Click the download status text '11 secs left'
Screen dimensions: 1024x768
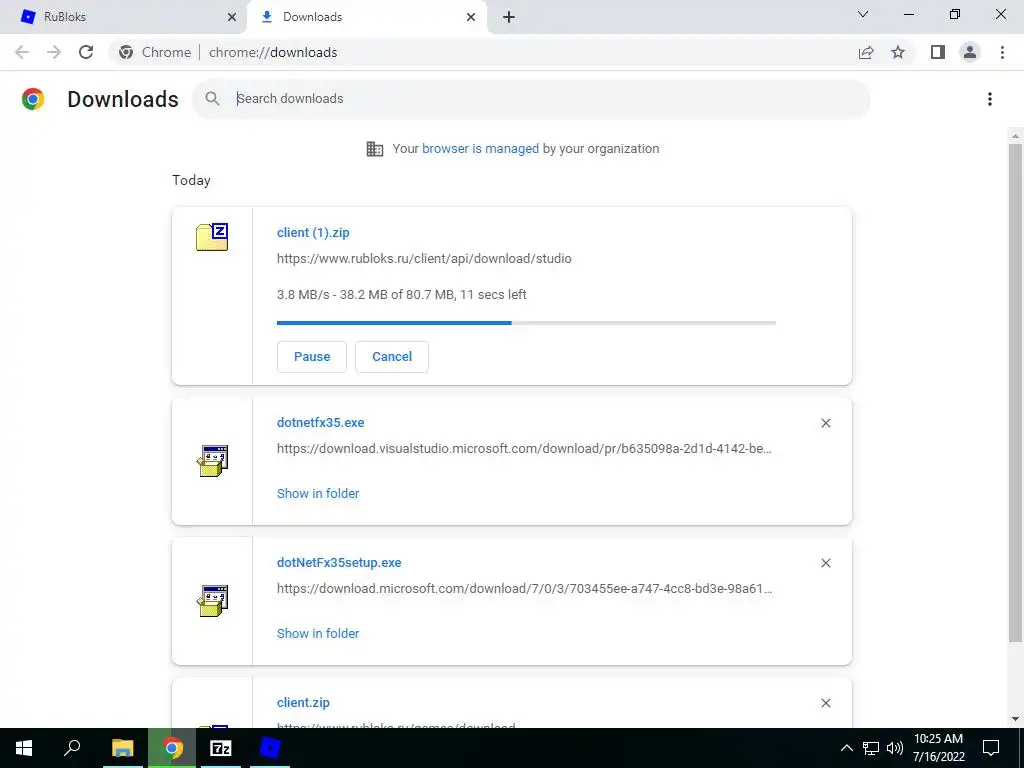coord(493,295)
